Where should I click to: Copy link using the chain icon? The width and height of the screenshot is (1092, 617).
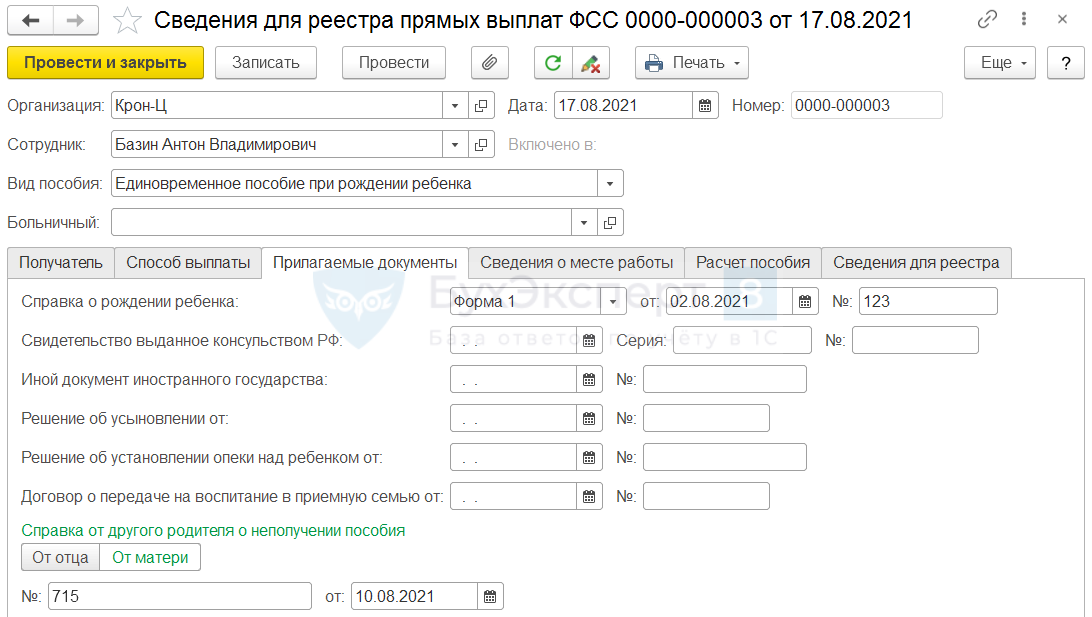click(x=987, y=19)
